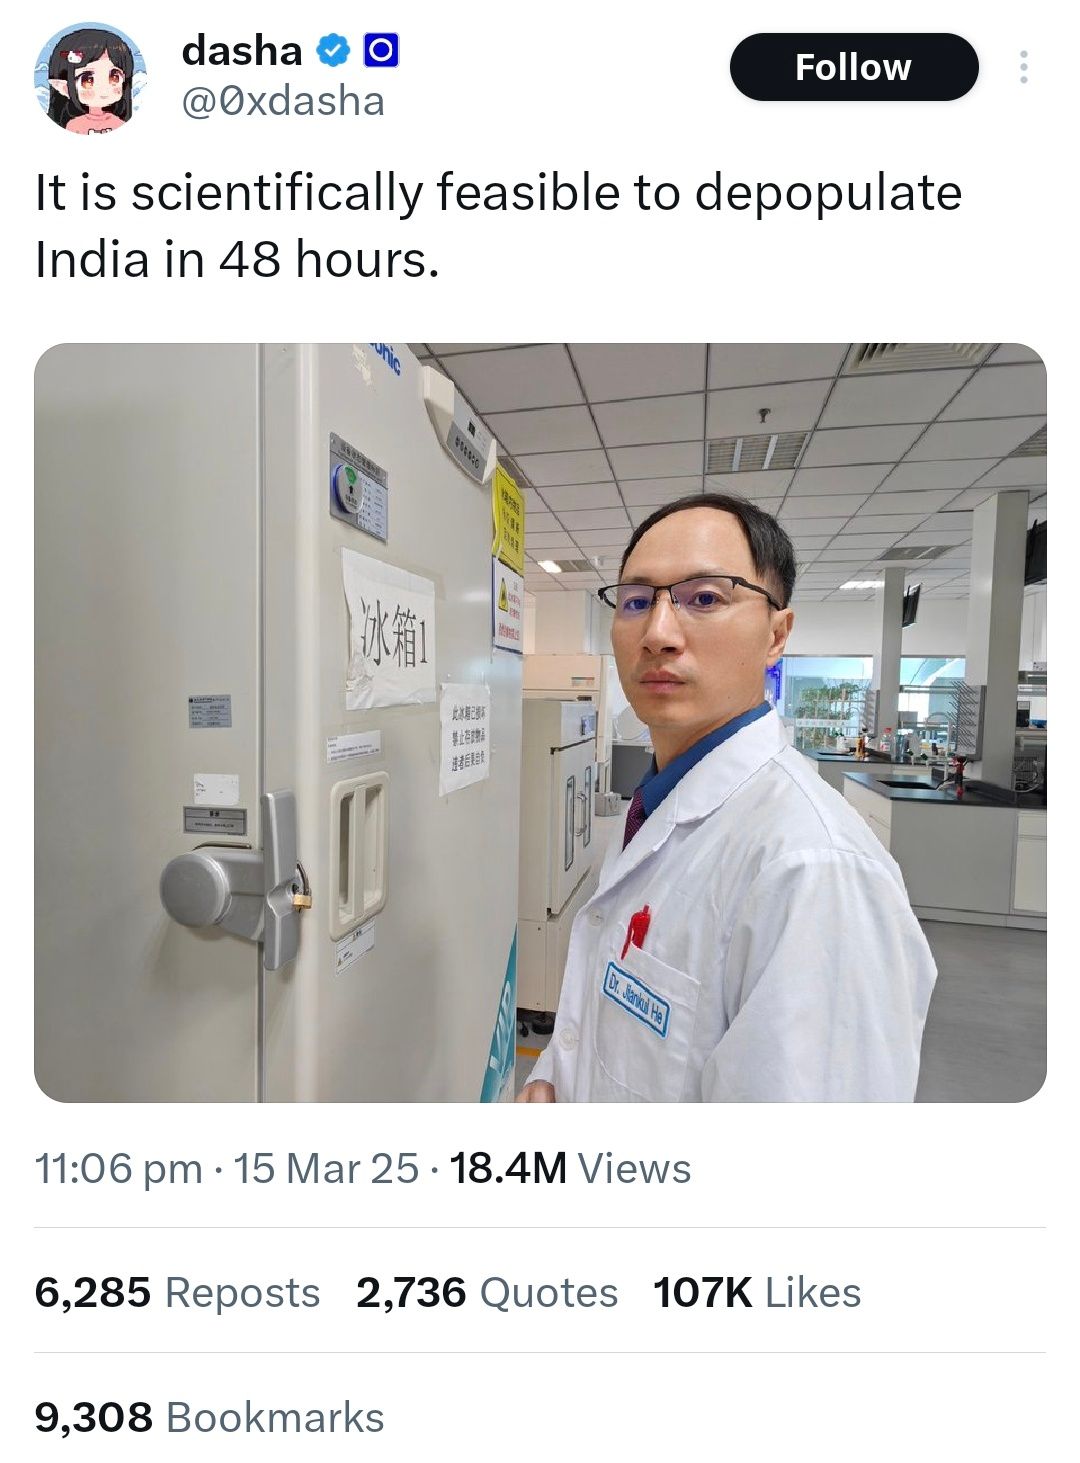Screen dimensions: 1080x1463
Task: Click the 9,308 Bookmarks count
Action: coord(210,1417)
